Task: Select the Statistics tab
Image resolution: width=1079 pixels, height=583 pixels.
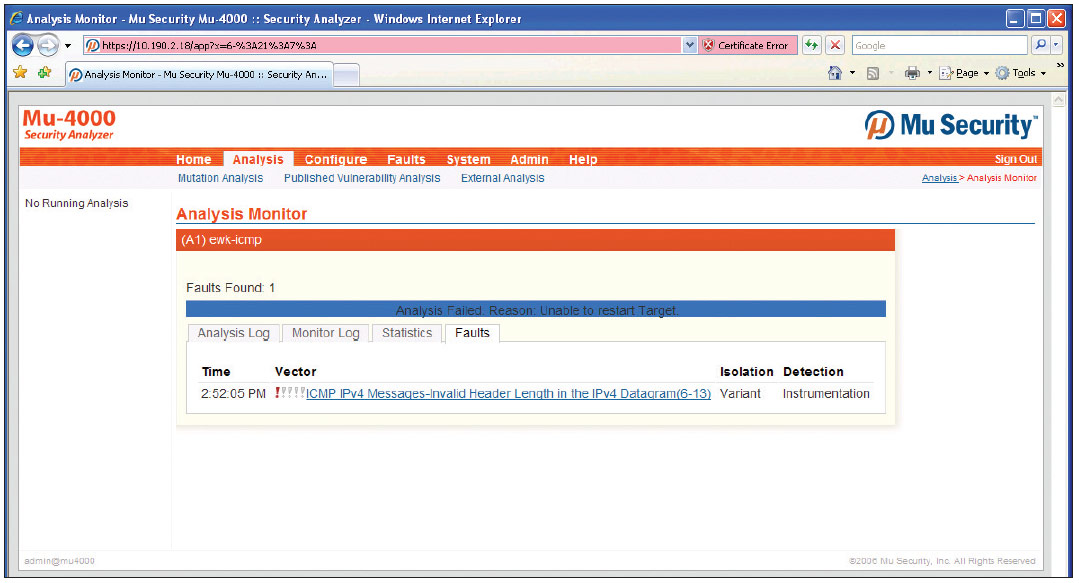Action: [407, 333]
